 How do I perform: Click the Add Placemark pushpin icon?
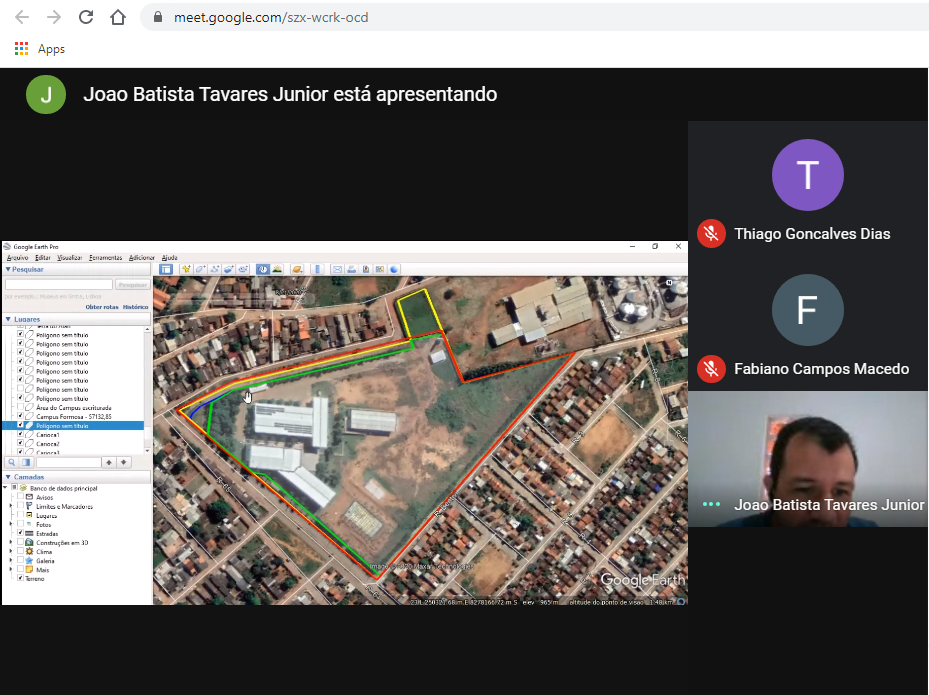pyautogui.click(x=186, y=269)
